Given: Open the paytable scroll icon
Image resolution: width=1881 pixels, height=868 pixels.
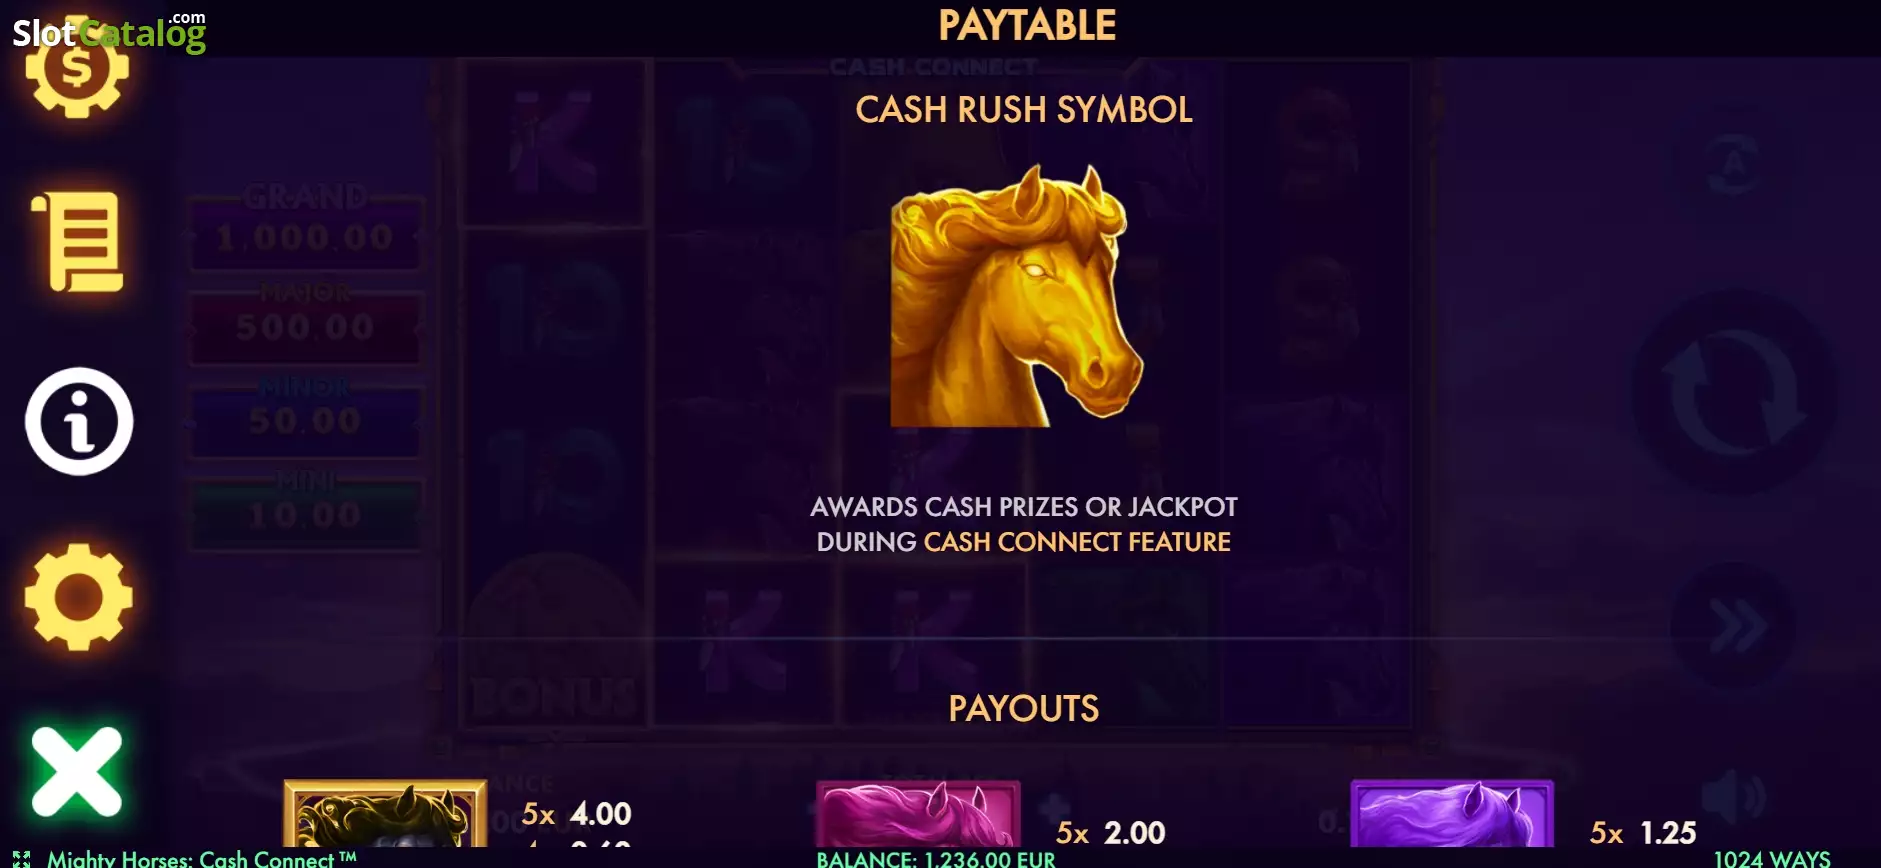Looking at the screenshot, I should (78, 243).
